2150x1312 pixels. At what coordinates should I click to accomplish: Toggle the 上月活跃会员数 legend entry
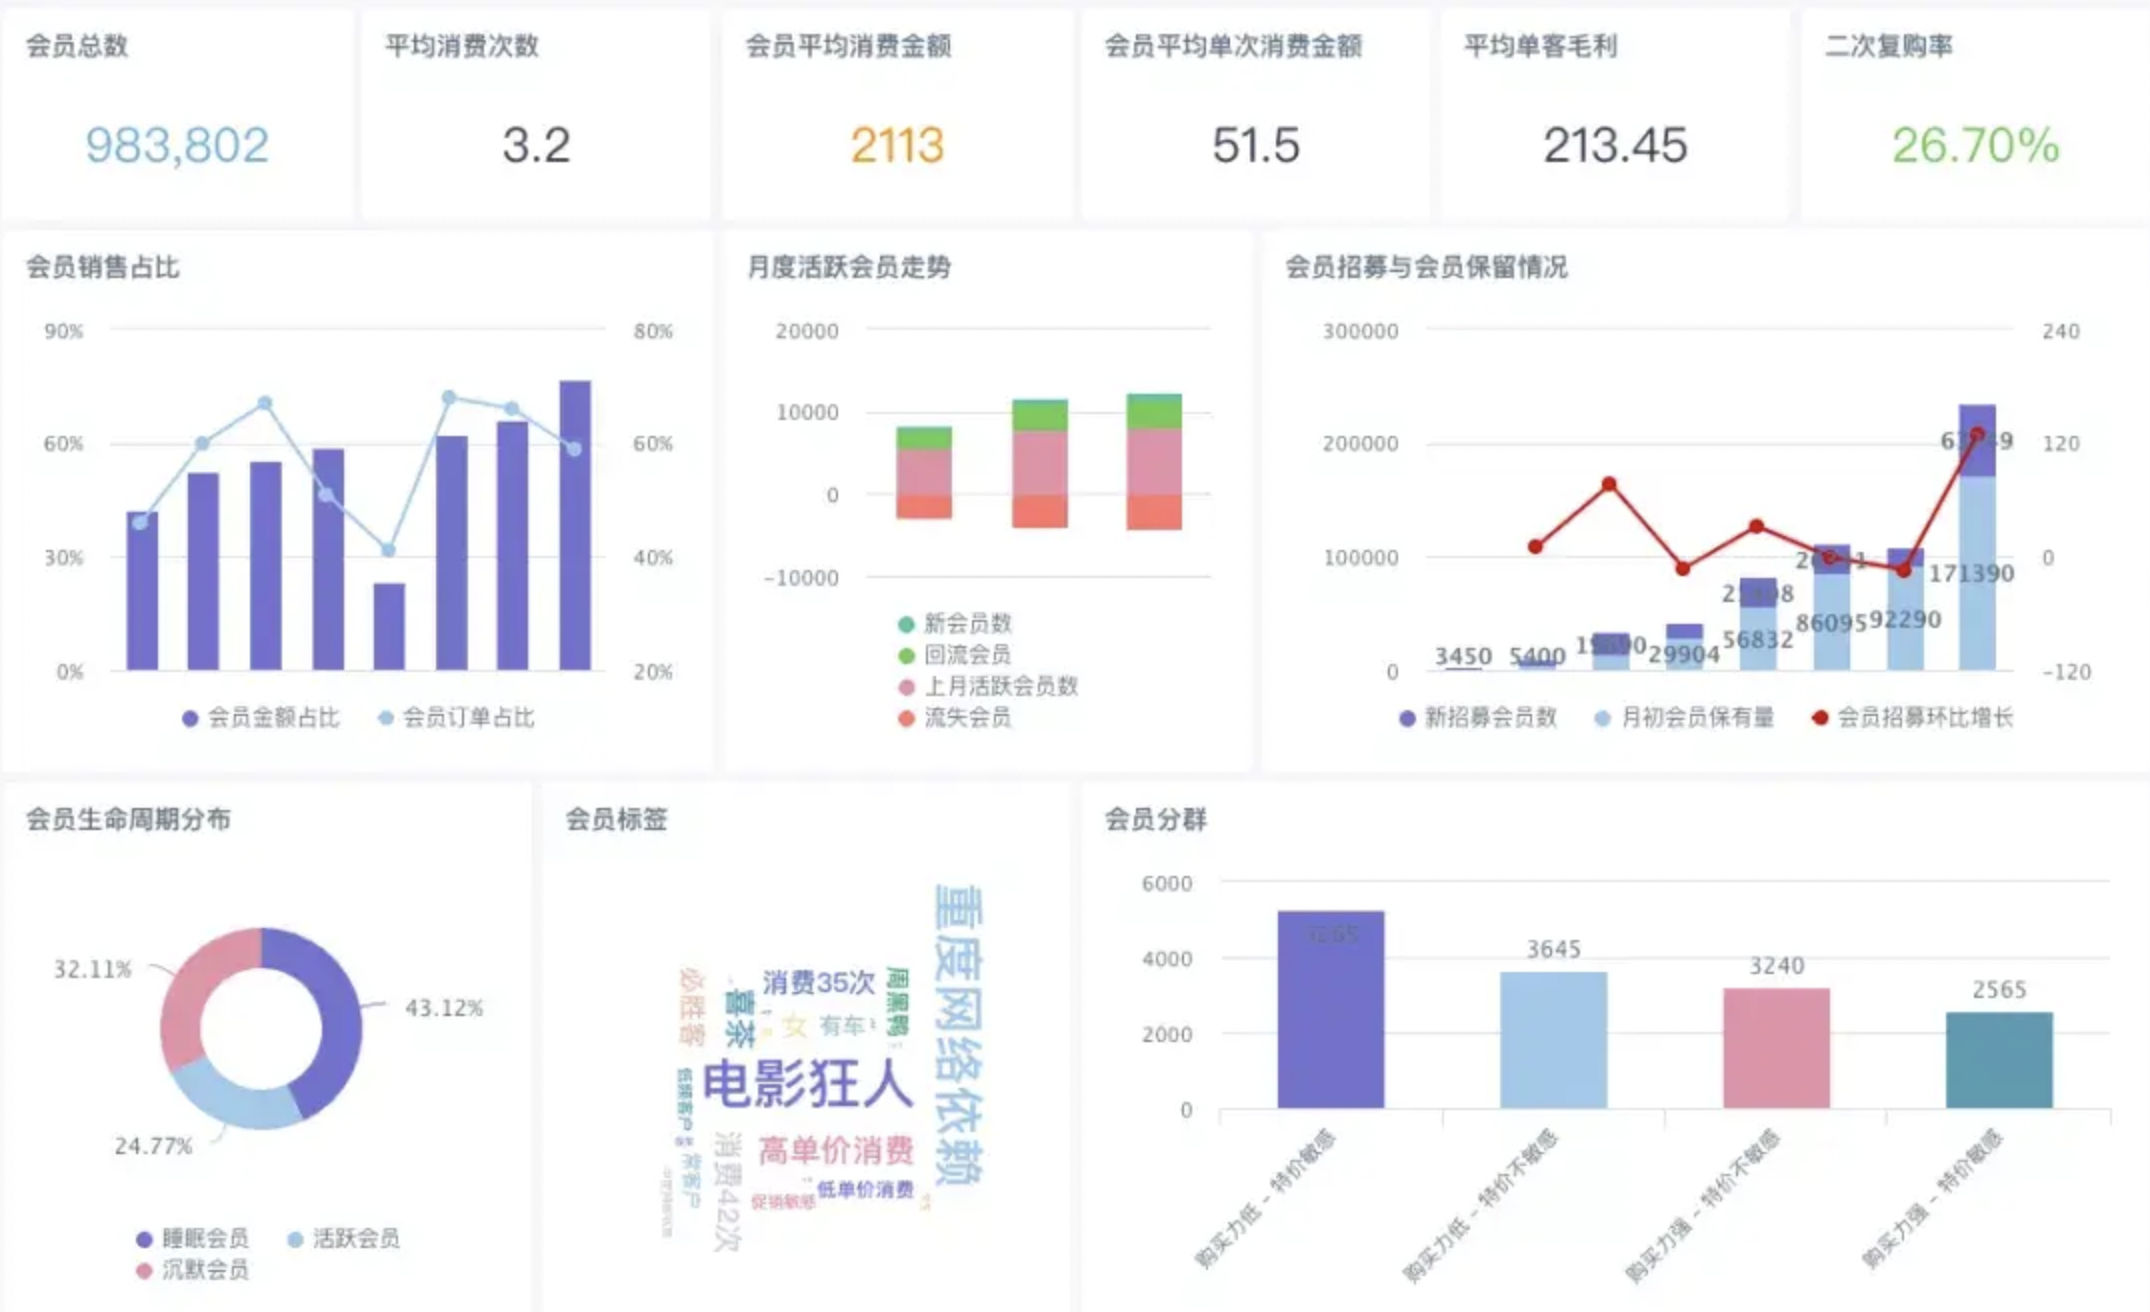[988, 686]
